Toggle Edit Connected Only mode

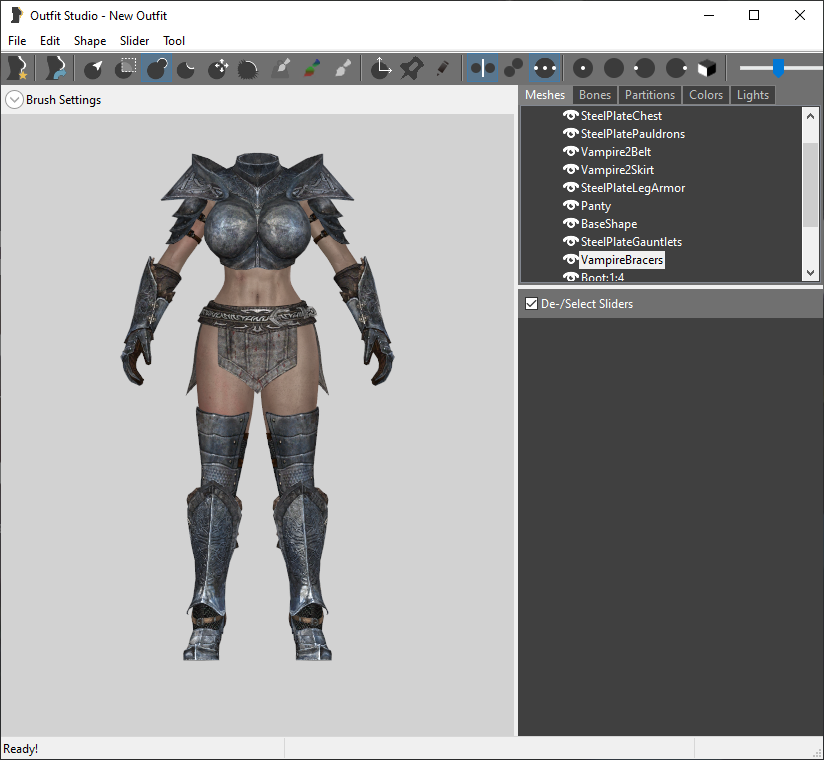[513, 68]
